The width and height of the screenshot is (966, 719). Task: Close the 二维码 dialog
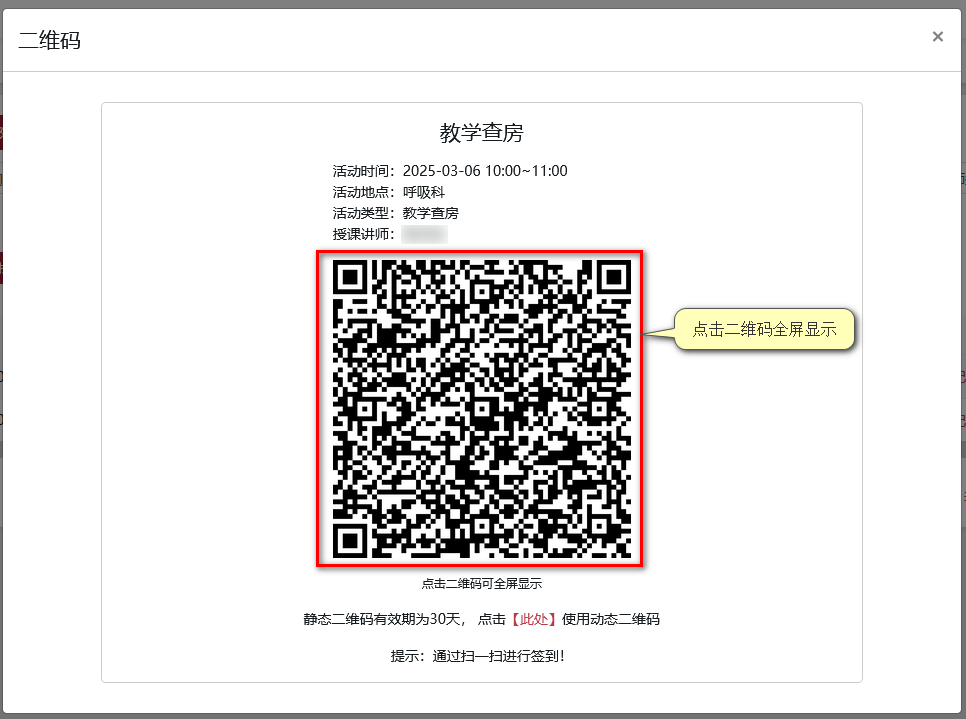(x=937, y=37)
